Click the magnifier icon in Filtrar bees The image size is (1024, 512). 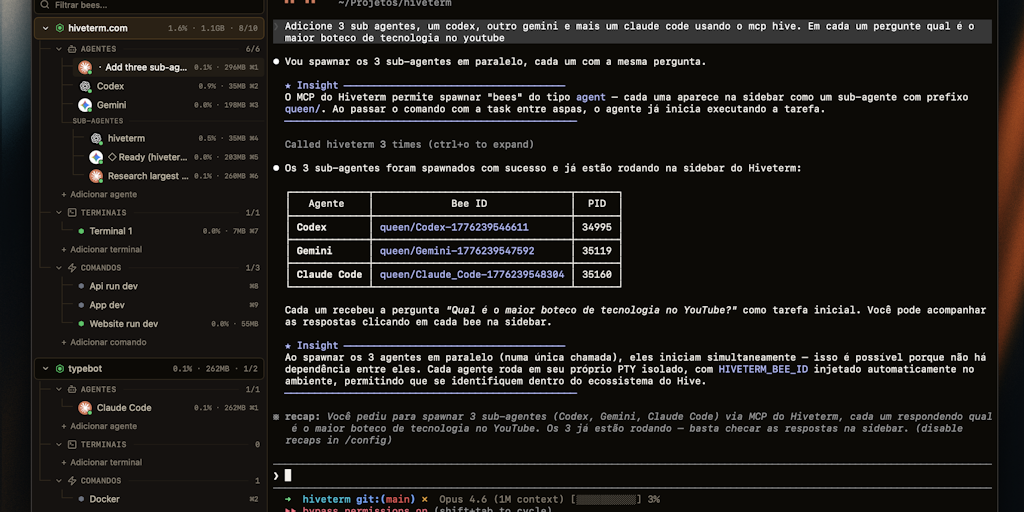pos(44,5)
